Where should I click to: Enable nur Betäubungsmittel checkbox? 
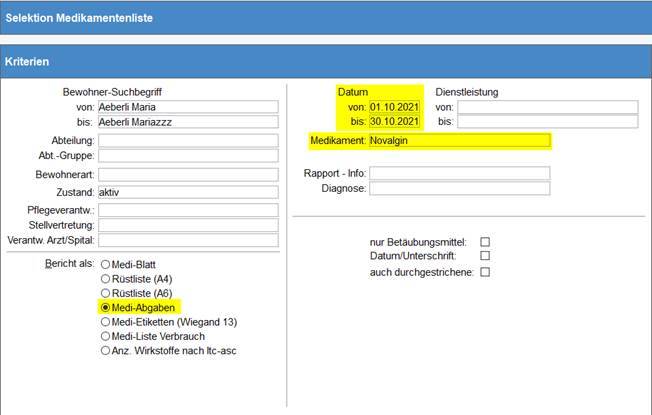tap(485, 242)
